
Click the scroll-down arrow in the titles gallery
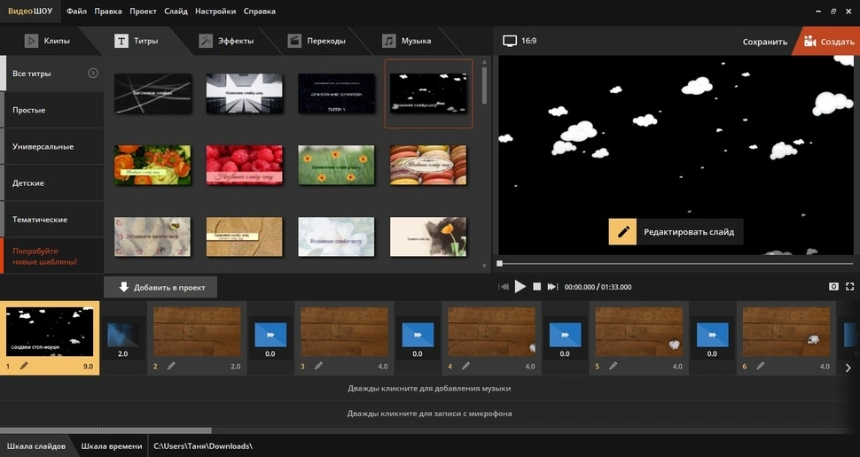pyautogui.click(x=484, y=266)
